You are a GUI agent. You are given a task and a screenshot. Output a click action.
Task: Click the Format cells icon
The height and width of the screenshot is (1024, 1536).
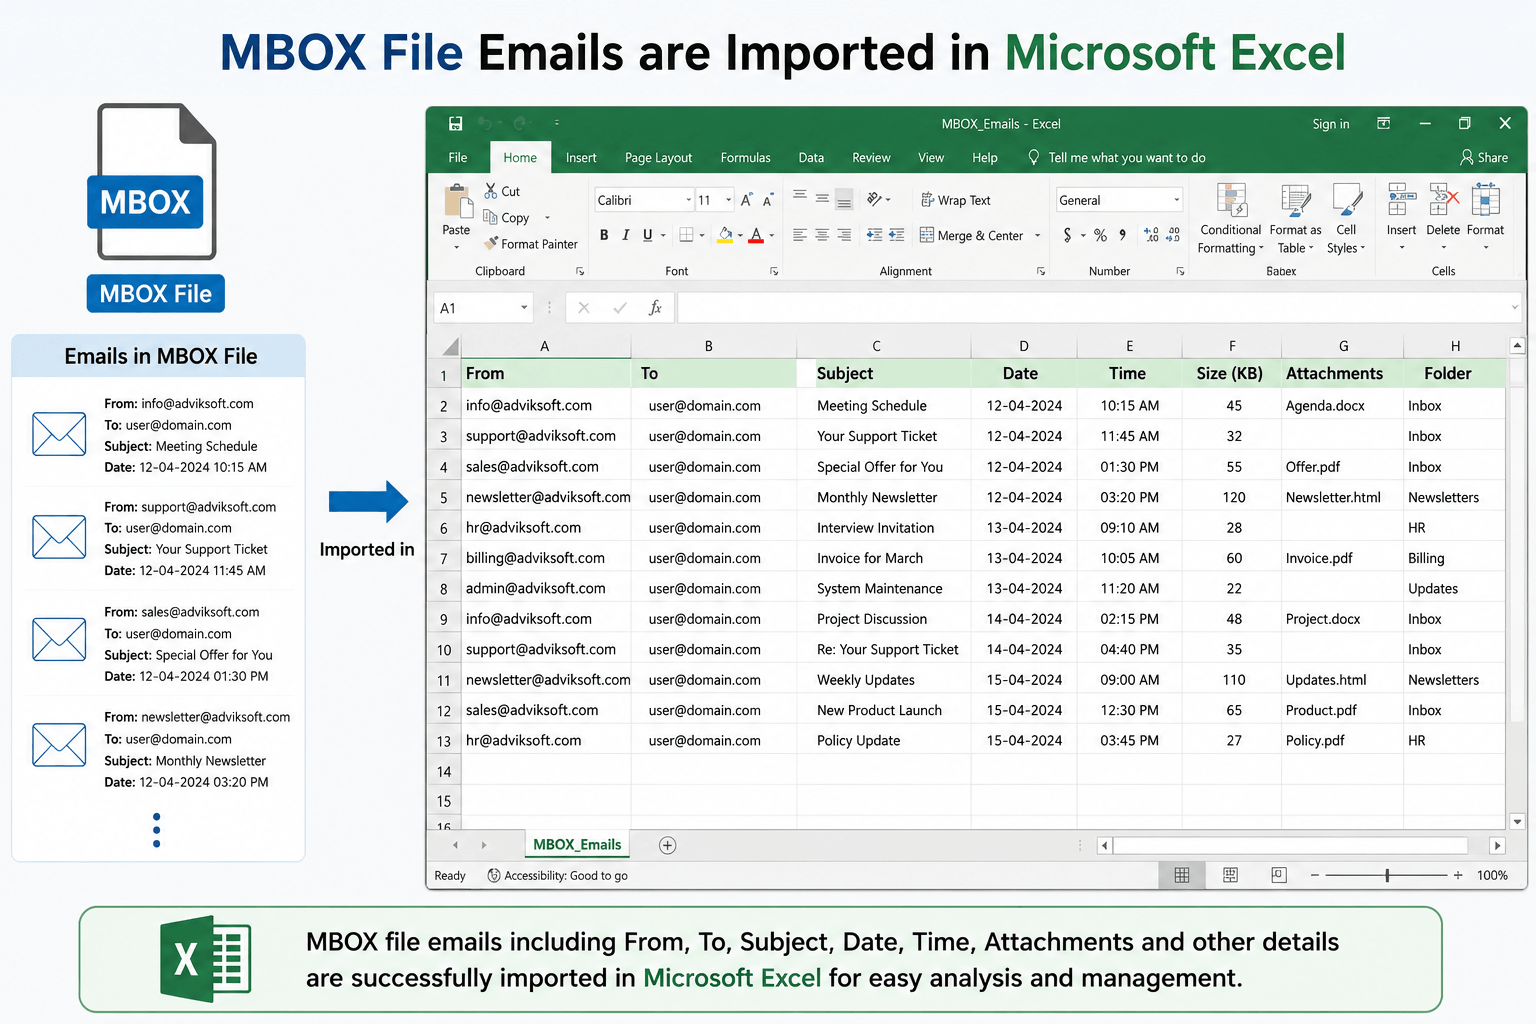(x=1485, y=200)
